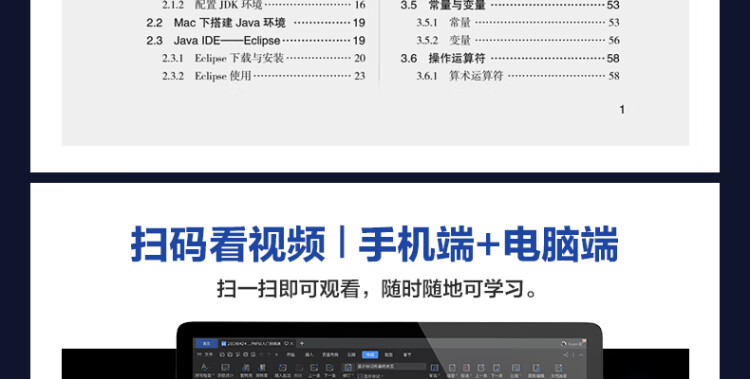750x379 pixels.
Task: Add a new document tab with plus
Action: (301, 344)
